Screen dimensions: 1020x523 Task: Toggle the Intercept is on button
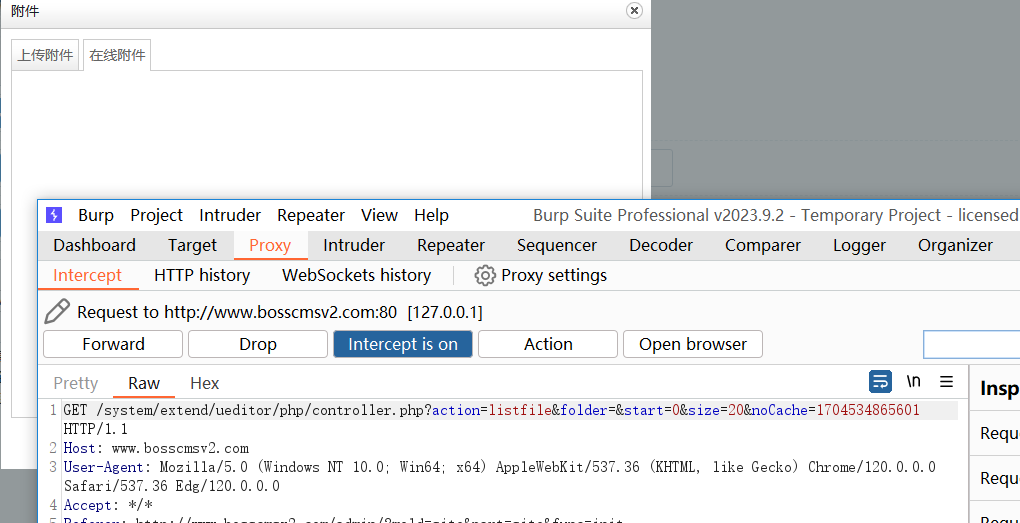tap(403, 344)
